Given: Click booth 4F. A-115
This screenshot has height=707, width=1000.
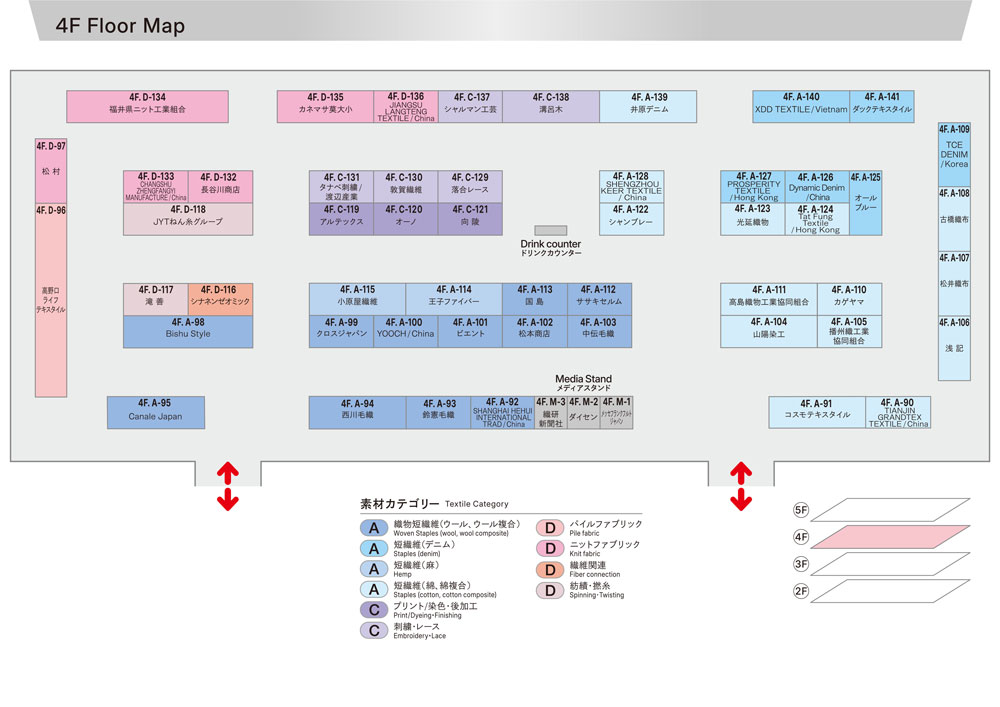Looking at the screenshot, I should coord(357,300).
